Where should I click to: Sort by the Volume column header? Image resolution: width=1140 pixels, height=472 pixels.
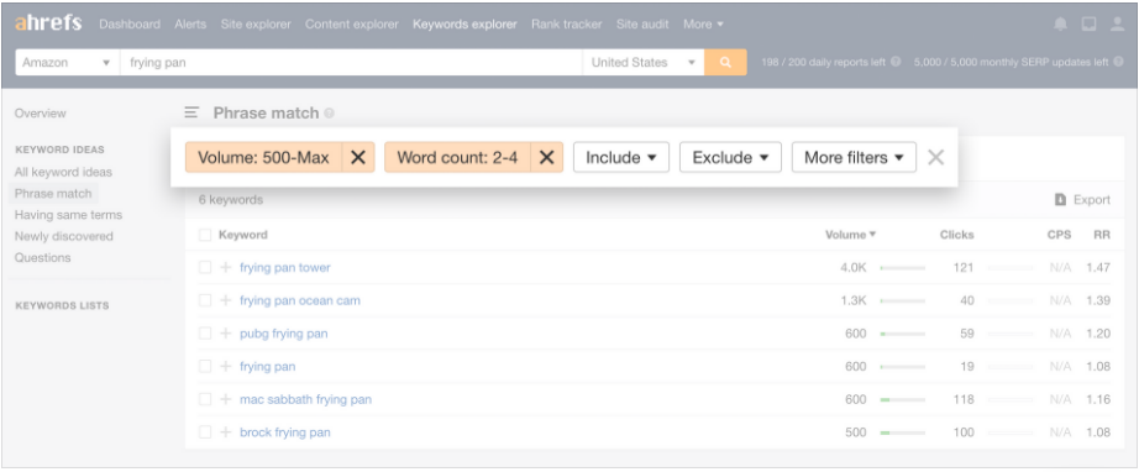coord(850,235)
